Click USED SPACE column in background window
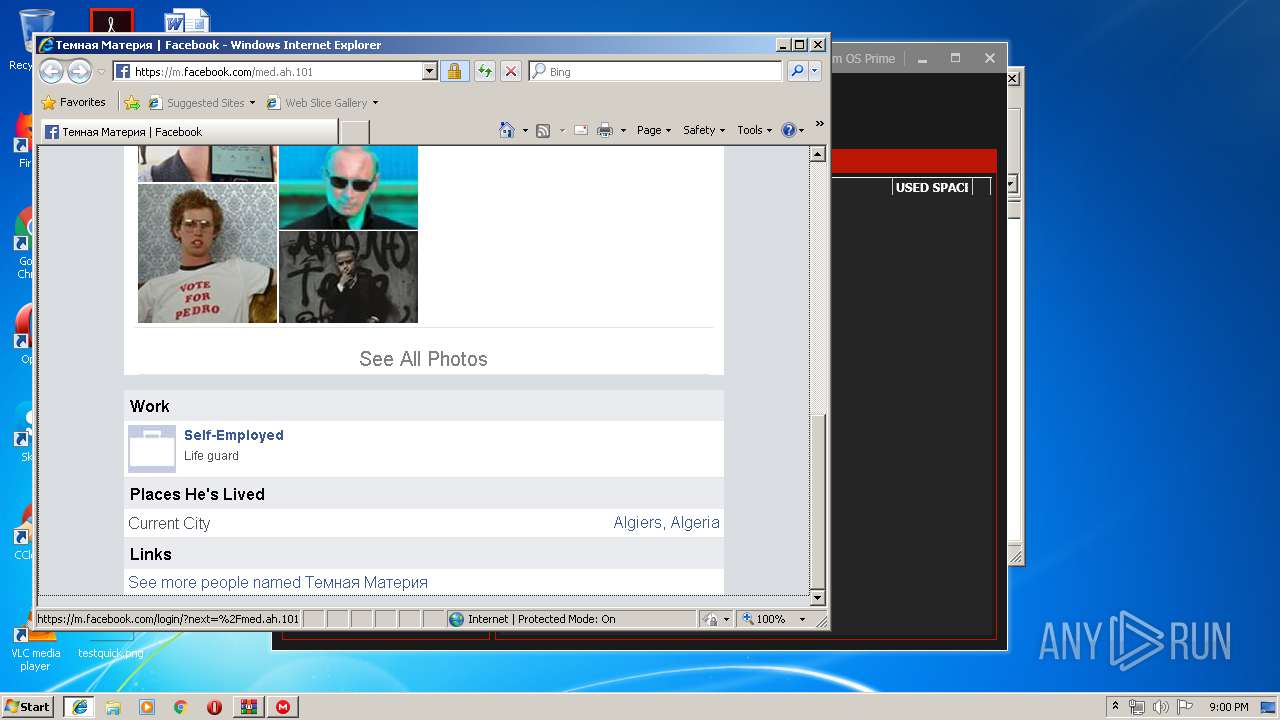This screenshot has height=720, width=1280. tap(932, 187)
